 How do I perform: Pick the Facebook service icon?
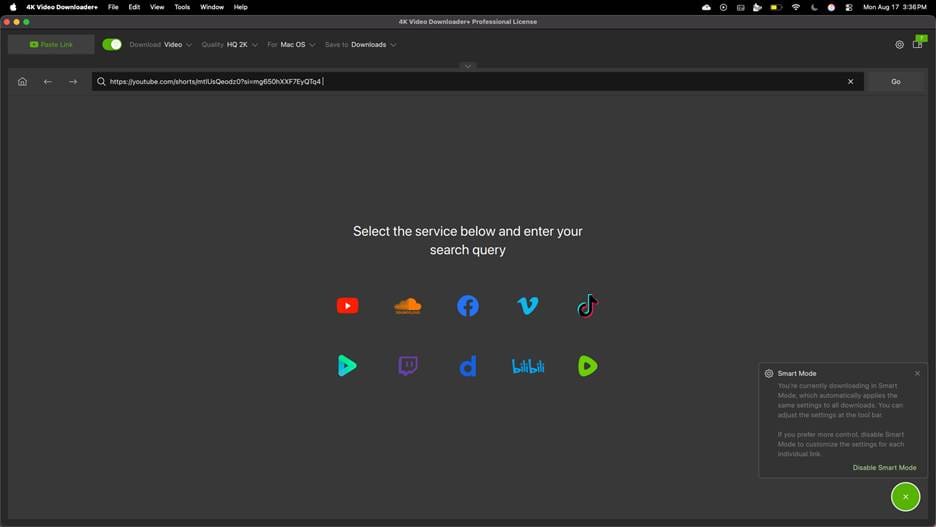point(468,306)
